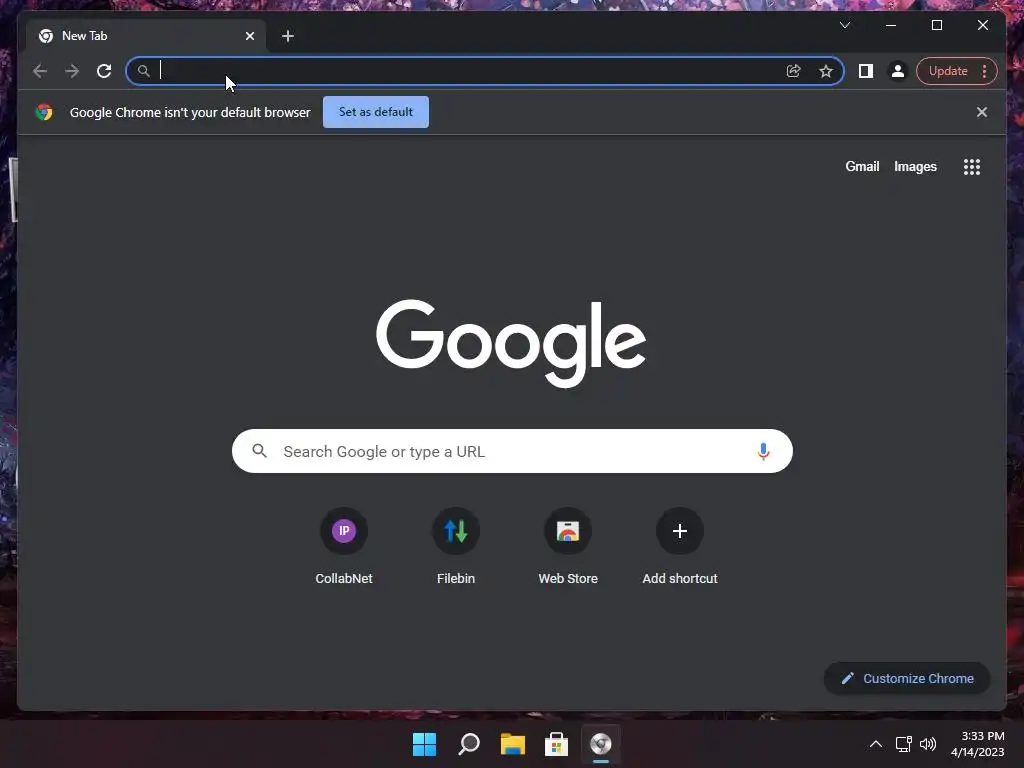Click Chrome icon in taskbar
The width and height of the screenshot is (1024, 768).
(x=601, y=744)
